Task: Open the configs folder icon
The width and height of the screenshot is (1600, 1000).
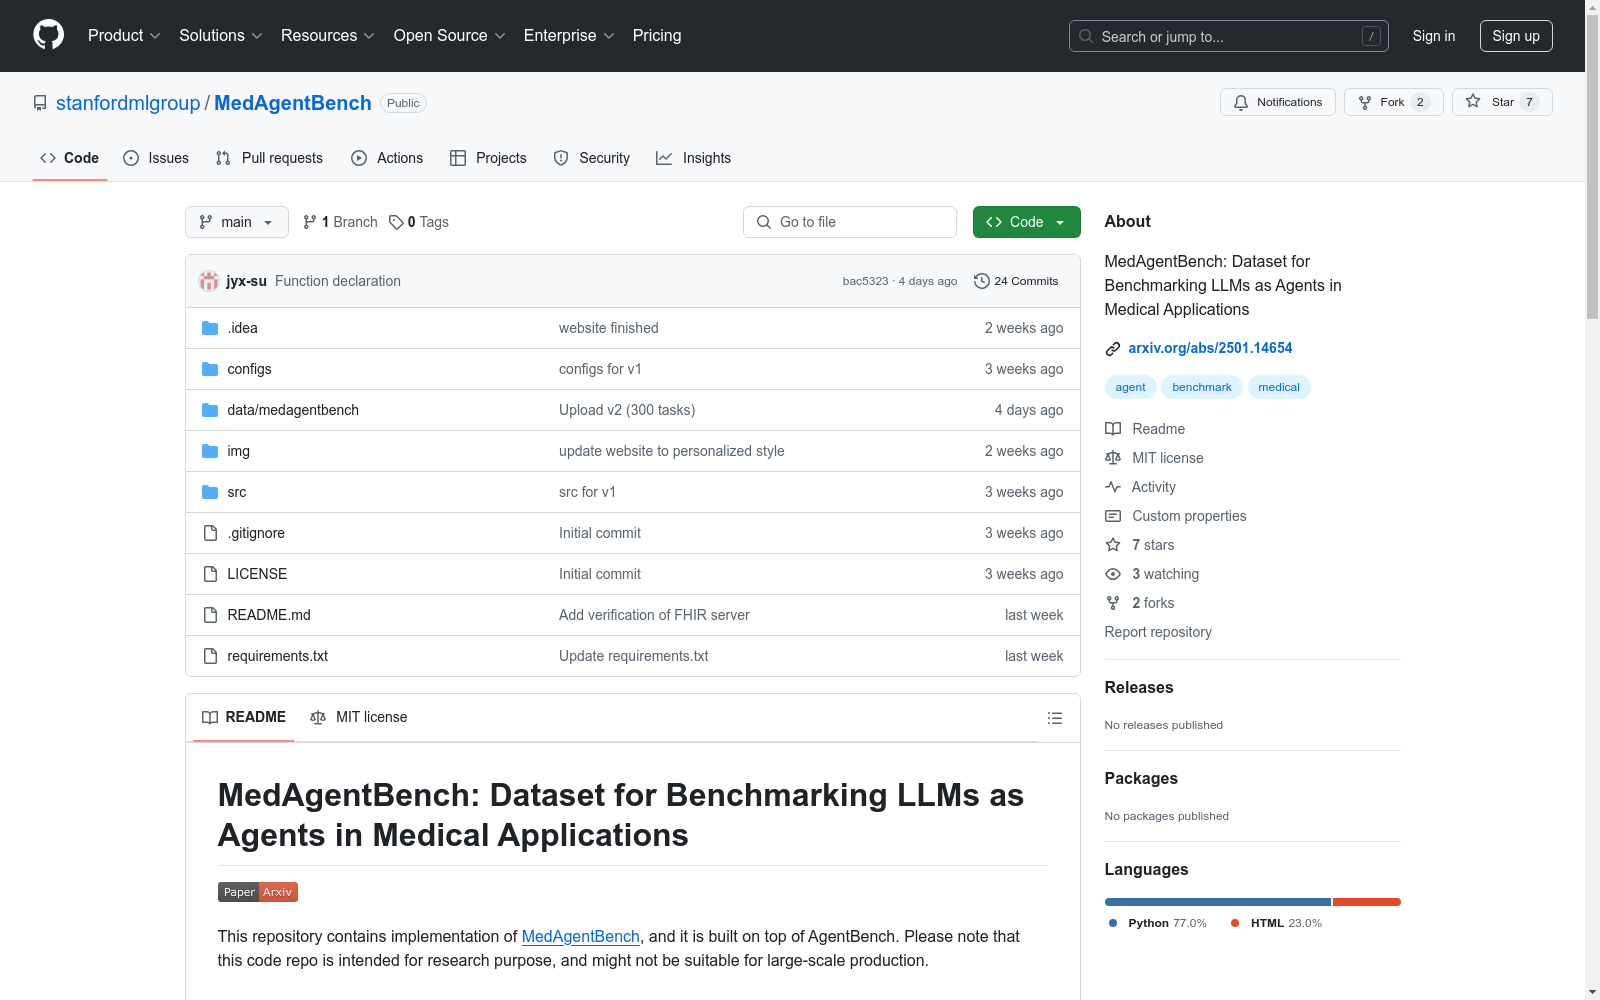Action: click(210, 369)
